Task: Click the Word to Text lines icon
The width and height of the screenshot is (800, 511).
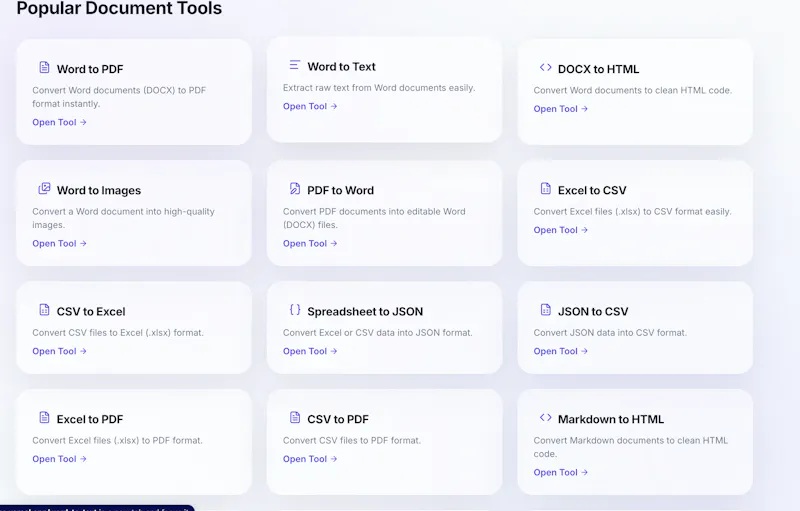Action: point(295,65)
